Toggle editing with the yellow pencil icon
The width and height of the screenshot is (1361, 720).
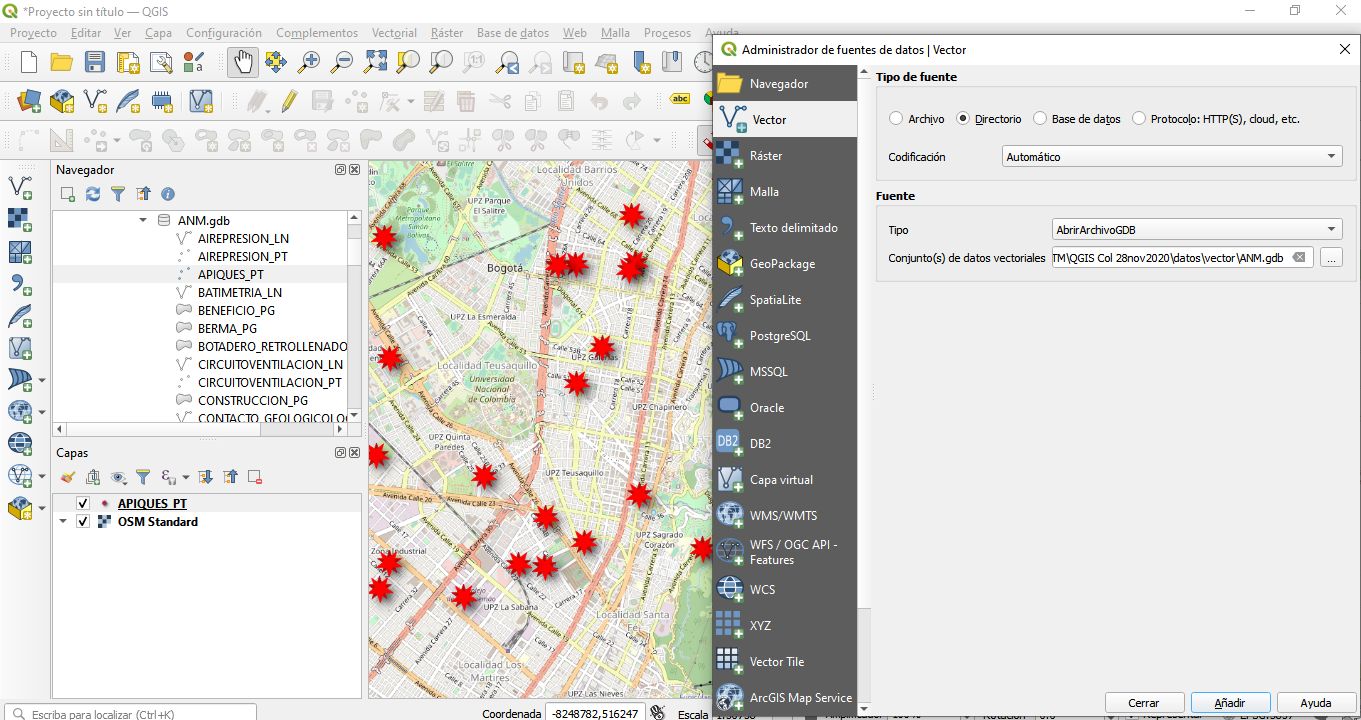pyautogui.click(x=289, y=101)
